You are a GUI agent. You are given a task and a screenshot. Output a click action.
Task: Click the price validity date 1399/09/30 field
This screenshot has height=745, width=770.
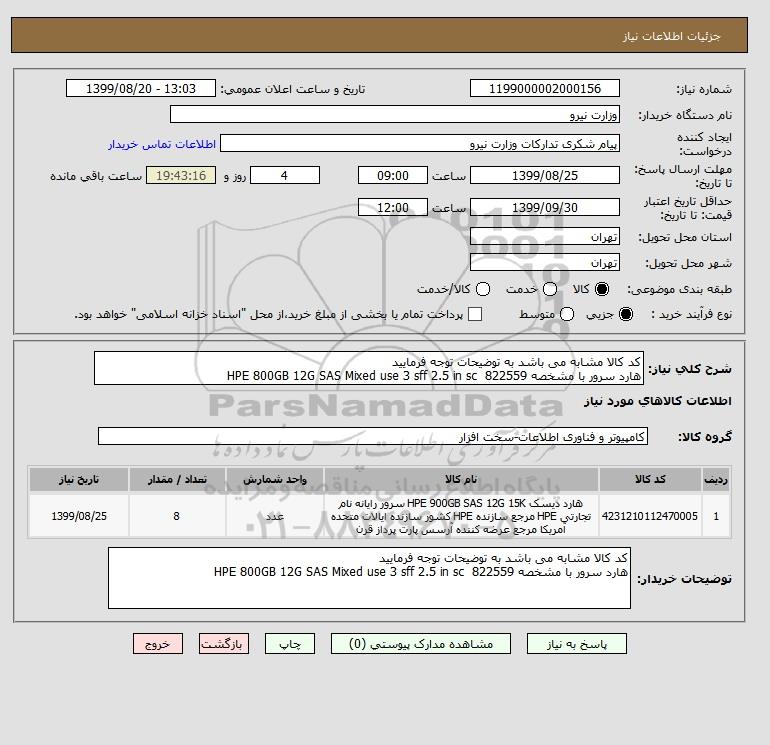[x=545, y=207]
